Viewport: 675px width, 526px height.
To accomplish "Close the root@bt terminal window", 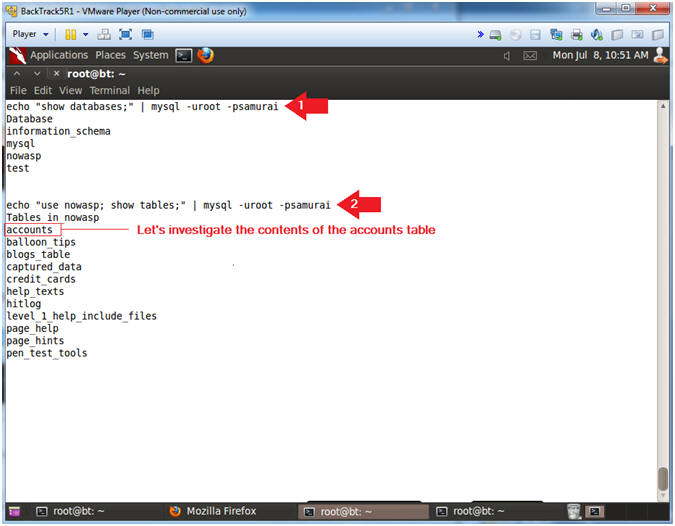I will [x=56, y=74].
